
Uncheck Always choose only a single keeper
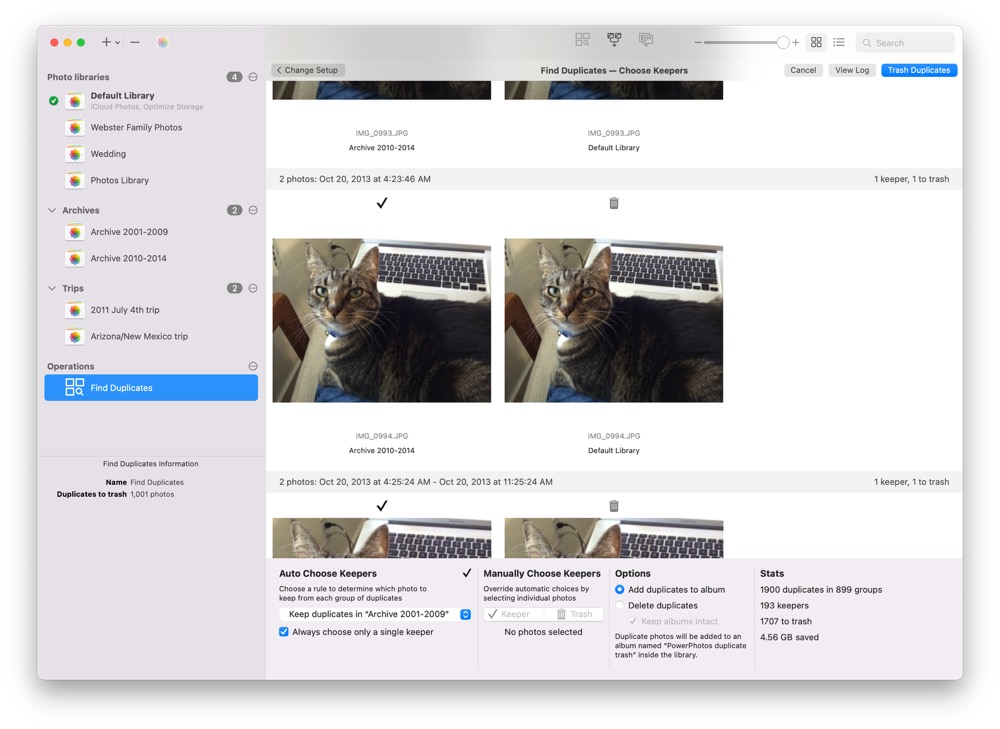pyautogui.click(x=283, y=631)
